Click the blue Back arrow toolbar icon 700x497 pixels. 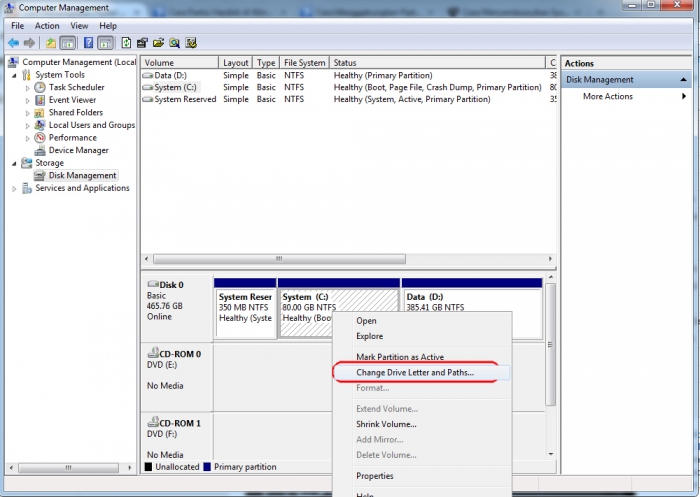pos(13,43)
